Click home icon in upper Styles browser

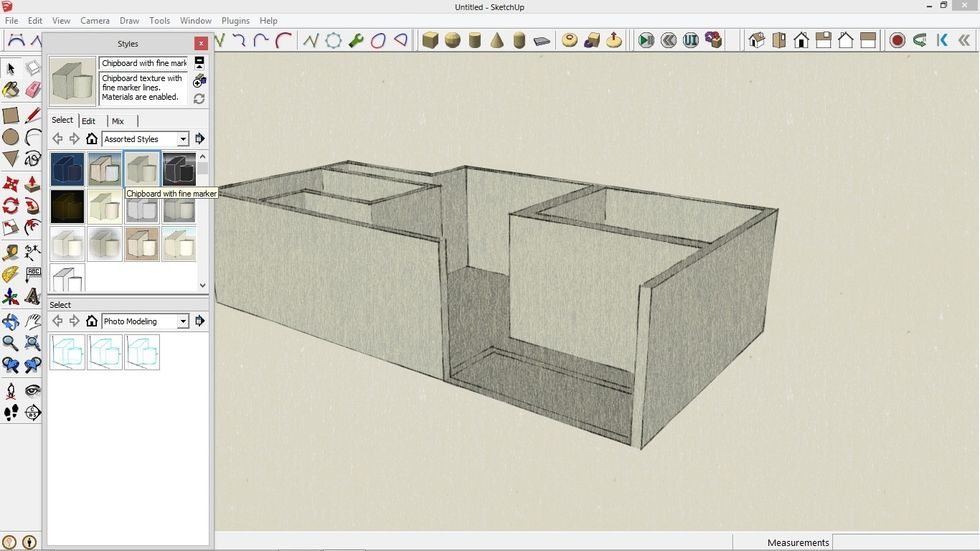tap(92, 139)
